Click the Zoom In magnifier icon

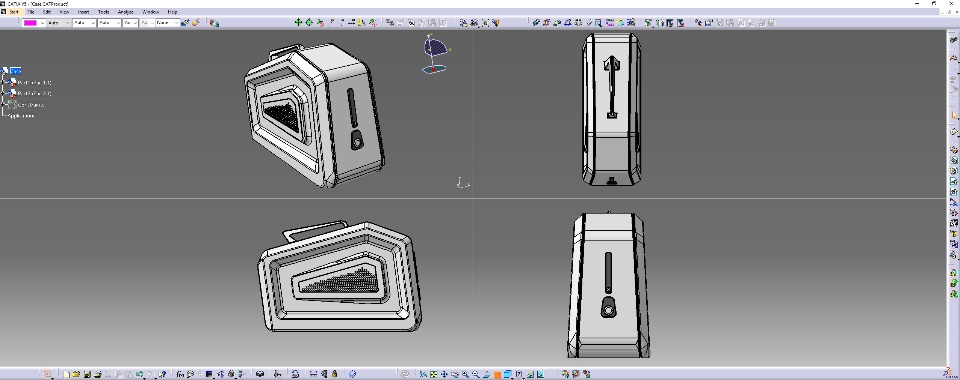tap(465, 374)
